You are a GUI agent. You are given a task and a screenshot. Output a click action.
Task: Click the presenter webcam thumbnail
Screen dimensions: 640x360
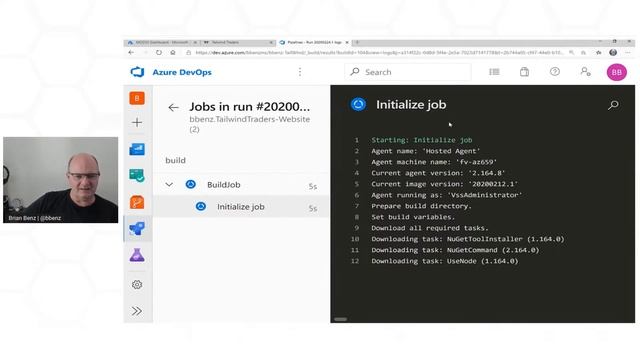coord(60,180)
